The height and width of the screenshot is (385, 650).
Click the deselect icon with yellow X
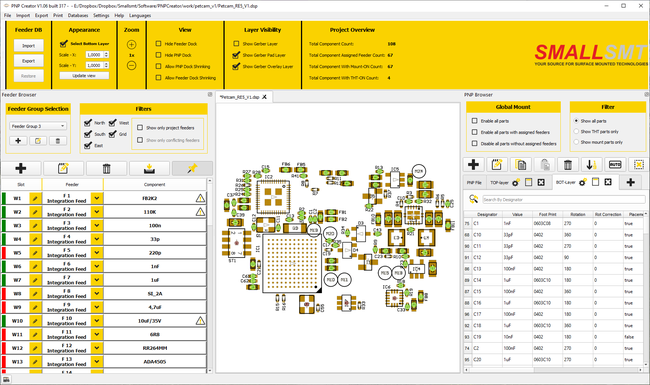point(639,165)
